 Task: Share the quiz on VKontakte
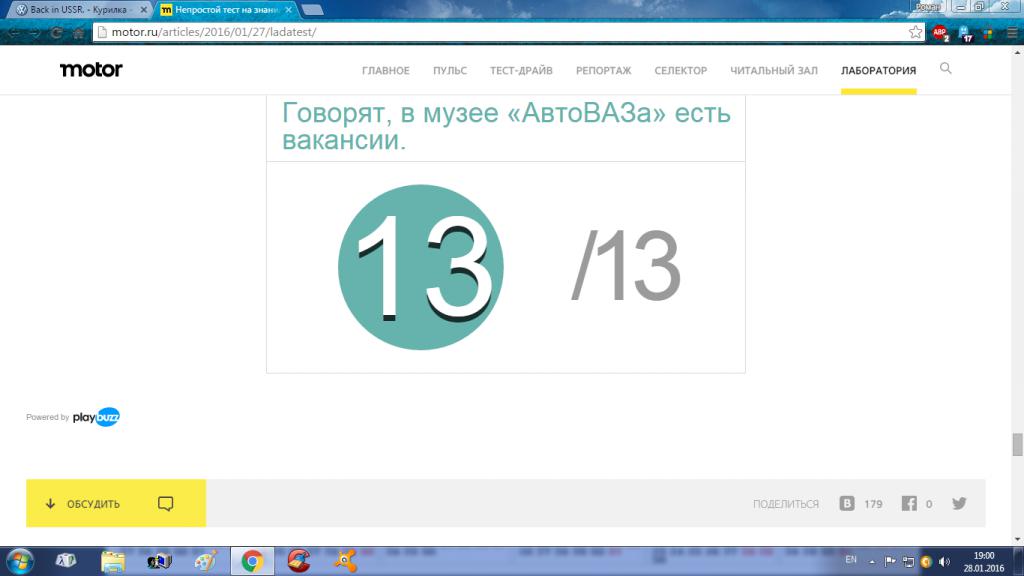click(x=846, y=504)
